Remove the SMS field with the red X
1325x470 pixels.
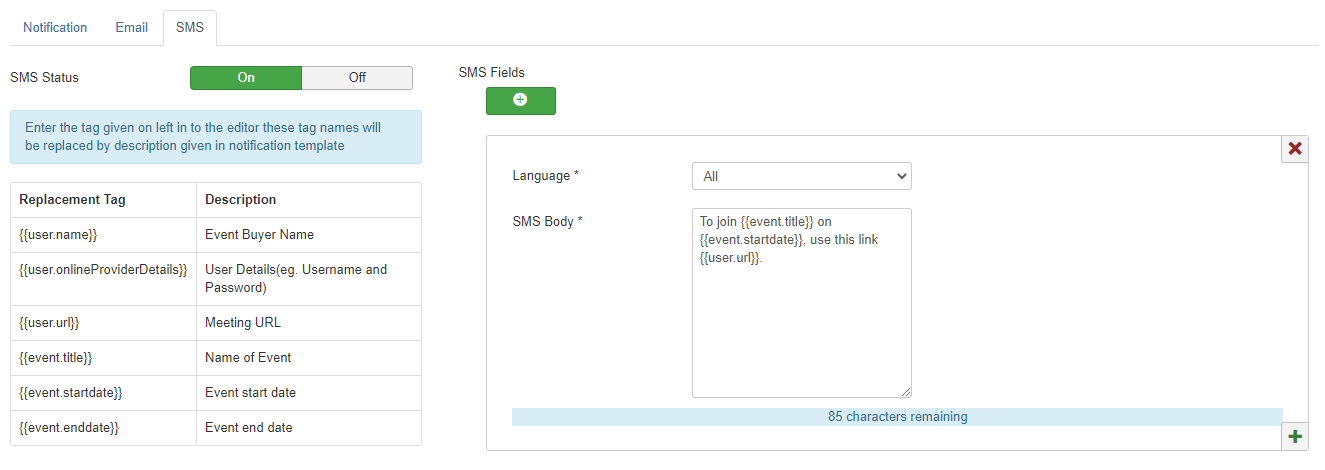pyautogui.click(x=1295, y=149)
